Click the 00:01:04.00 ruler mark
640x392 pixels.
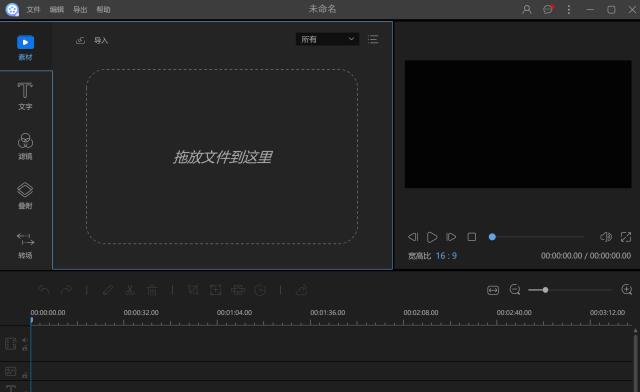(234, 312)
